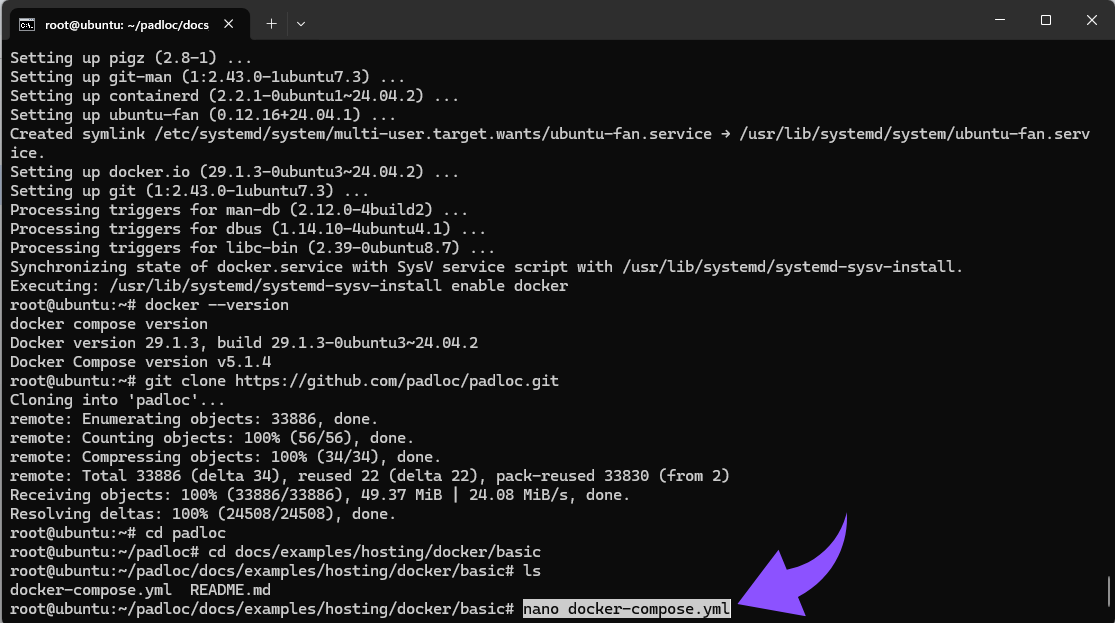1115x623 pixels.
Task: Click the 'cd padloc' command text
Action: [185, 533]
